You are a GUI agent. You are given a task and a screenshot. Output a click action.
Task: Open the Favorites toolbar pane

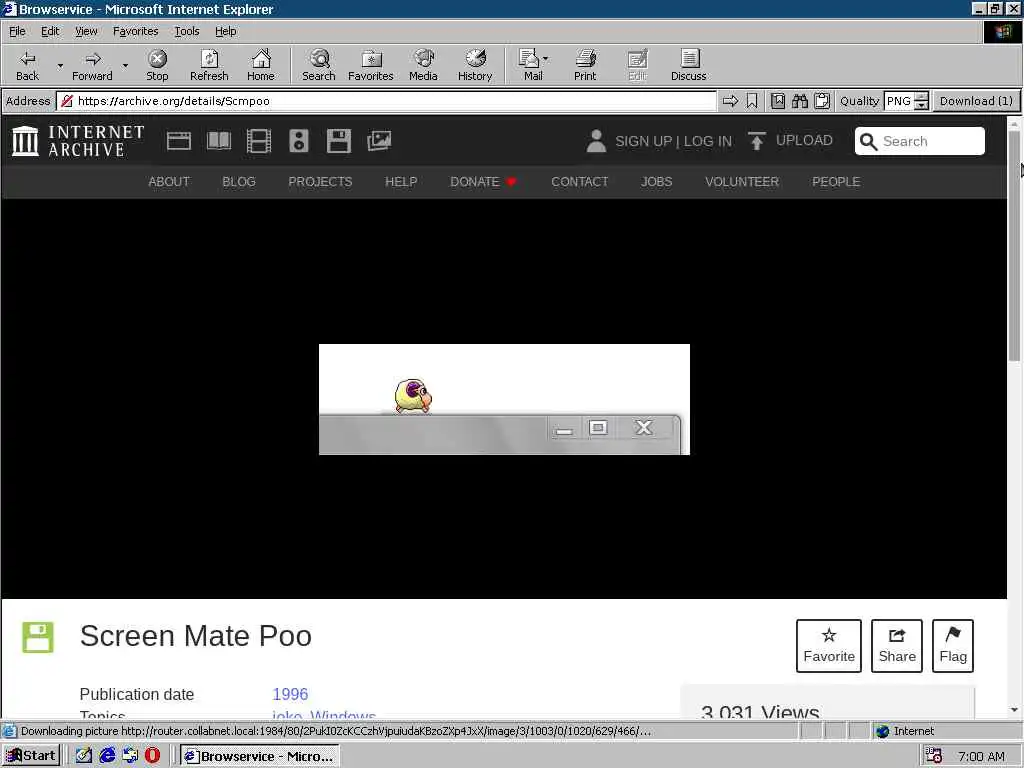click(x=371, y=65)
